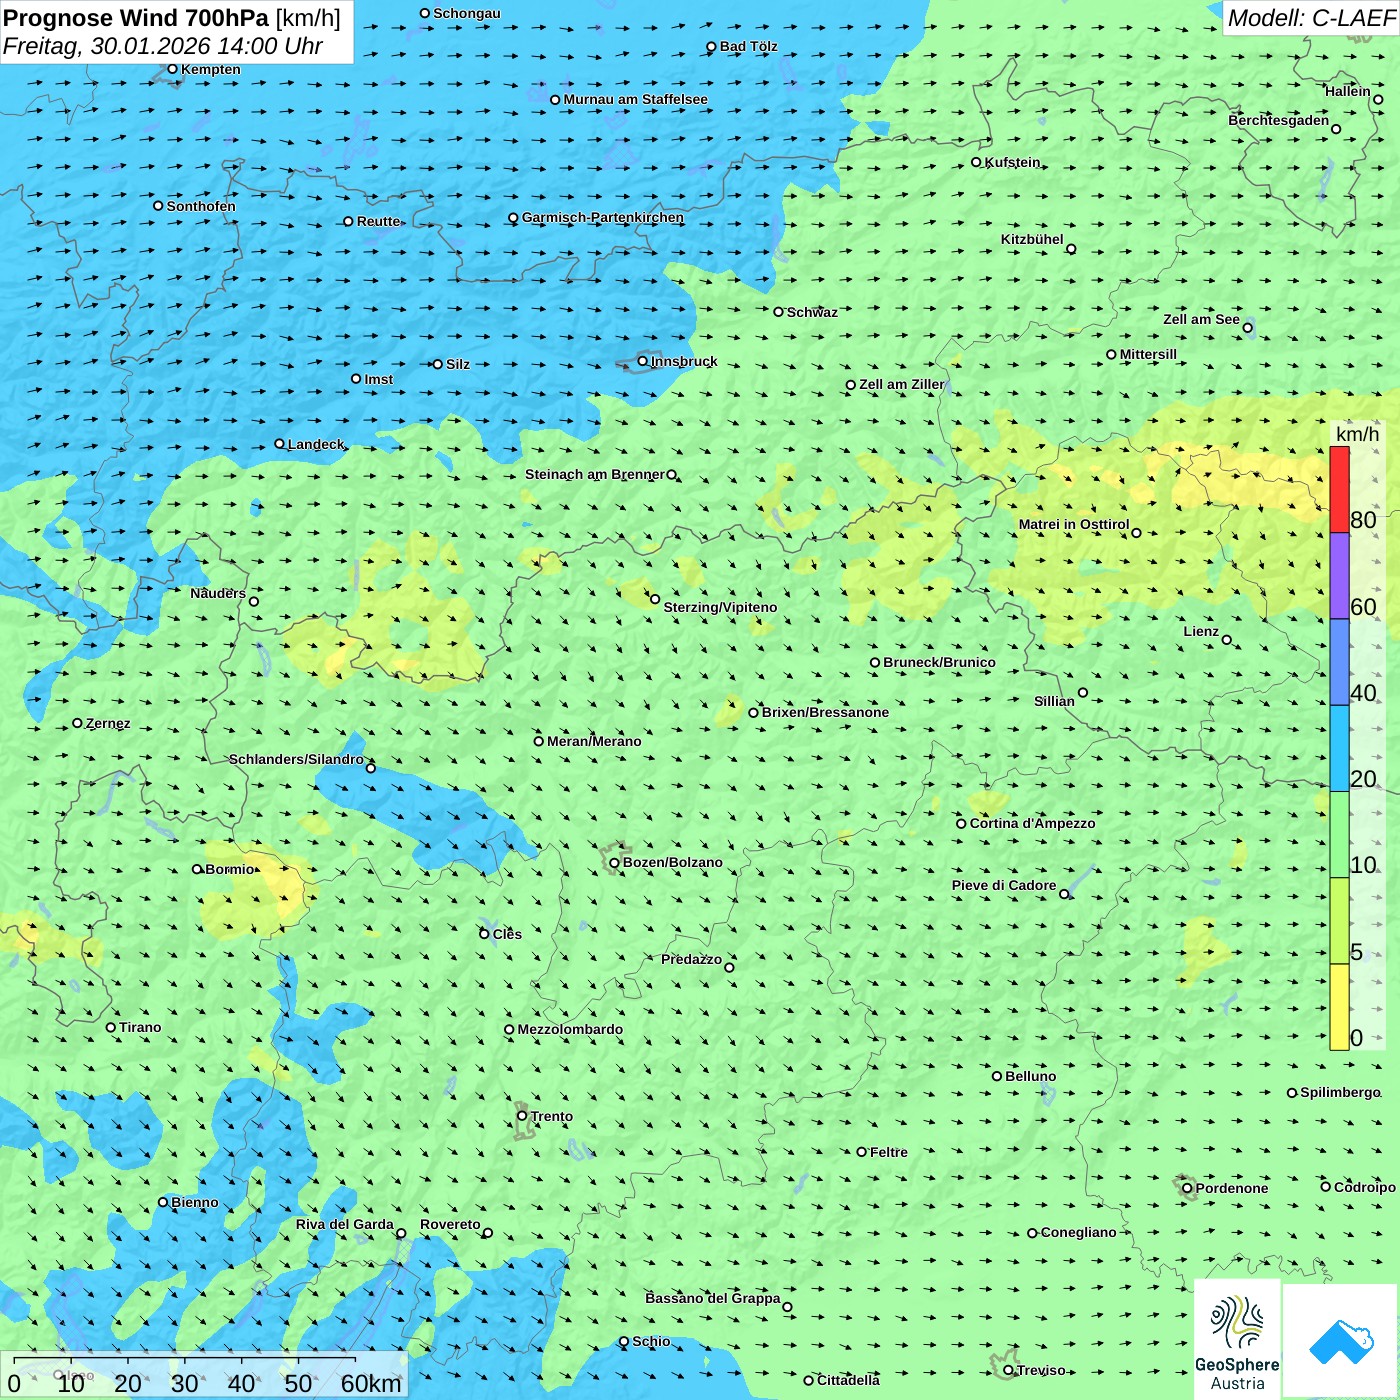
Task: Click the yellow 0 km/h legend swatch
Action: [x=1339, y=1007]
